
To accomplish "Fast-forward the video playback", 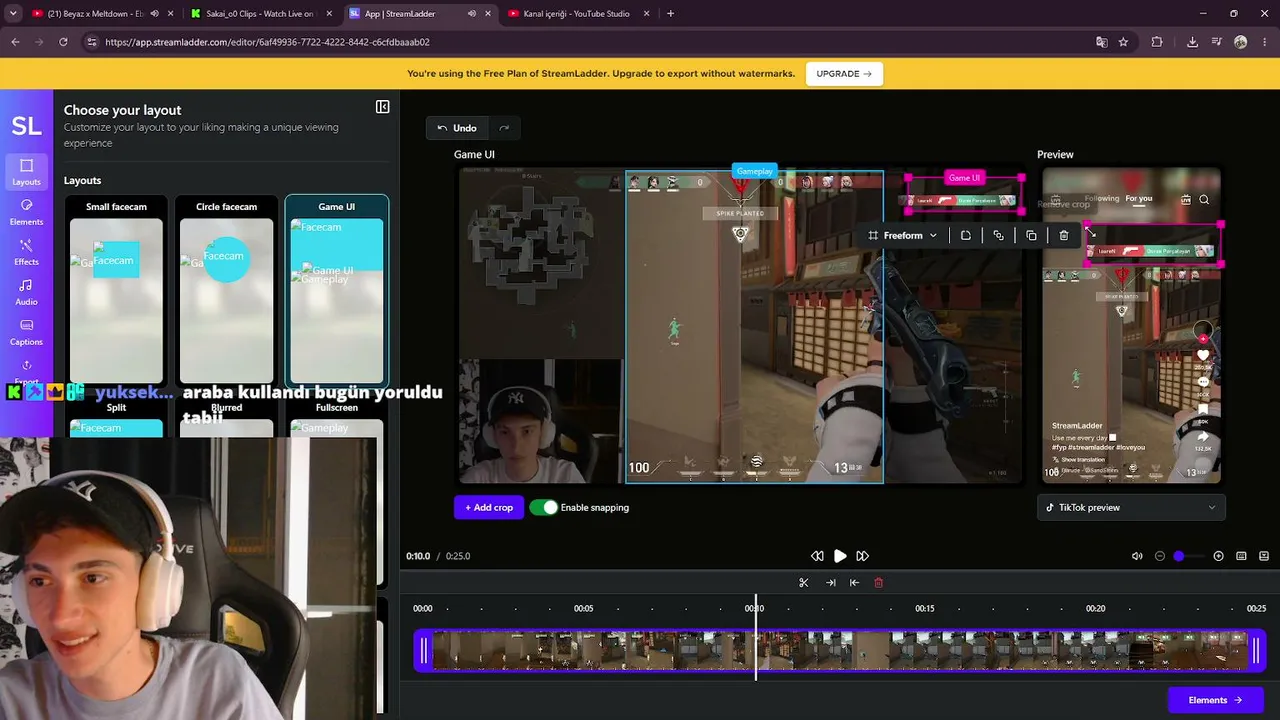I will 862,556.
